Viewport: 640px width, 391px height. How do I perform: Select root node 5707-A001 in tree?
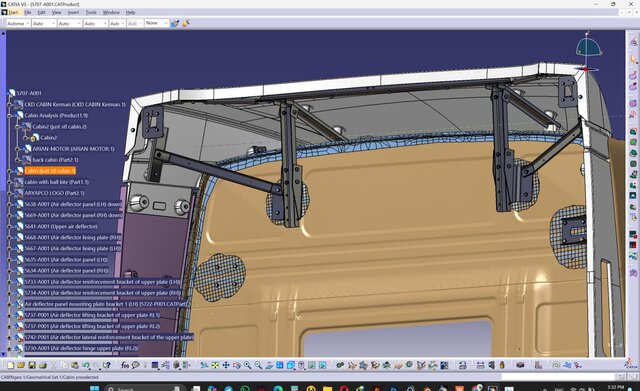[x=29, y=93]
